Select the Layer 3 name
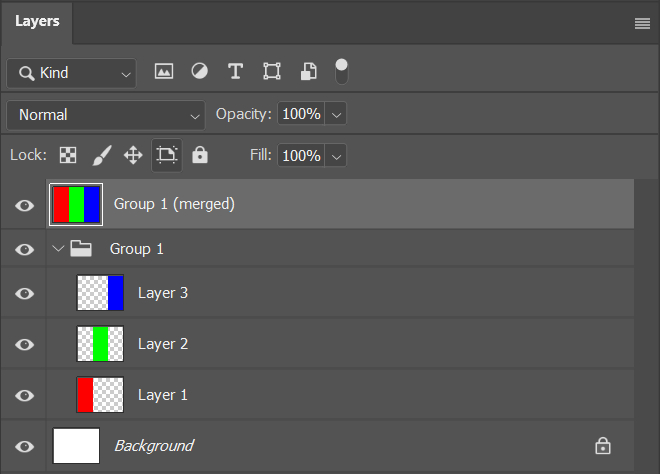Screen dimensions: 660x474 point(163,293)
